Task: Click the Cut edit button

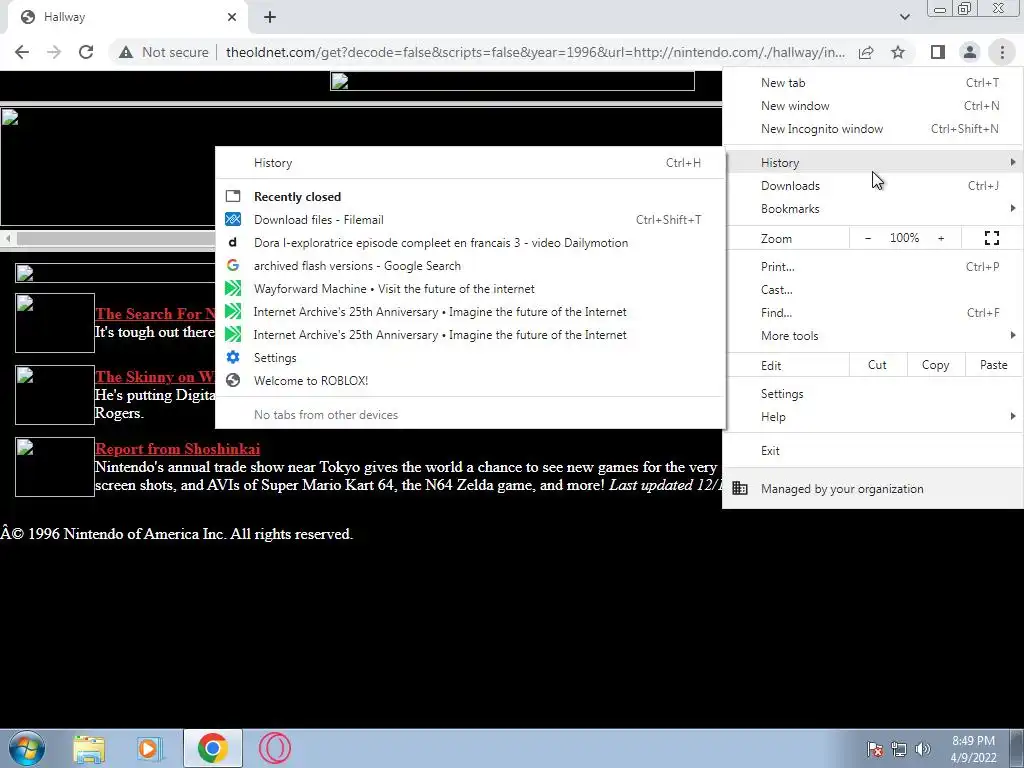Action: [877, 365]
